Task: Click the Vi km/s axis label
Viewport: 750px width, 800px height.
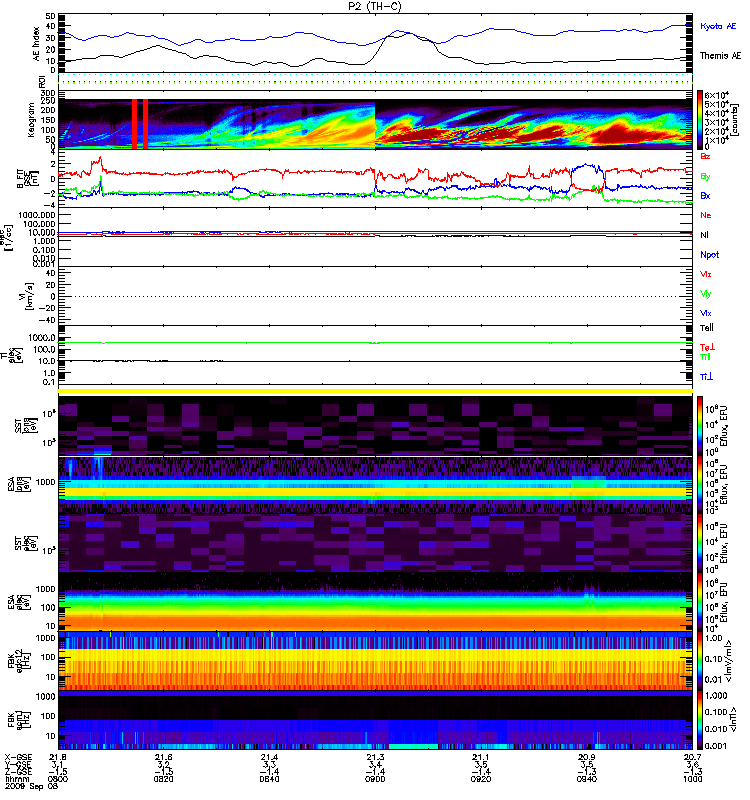Action: (26, 296)
